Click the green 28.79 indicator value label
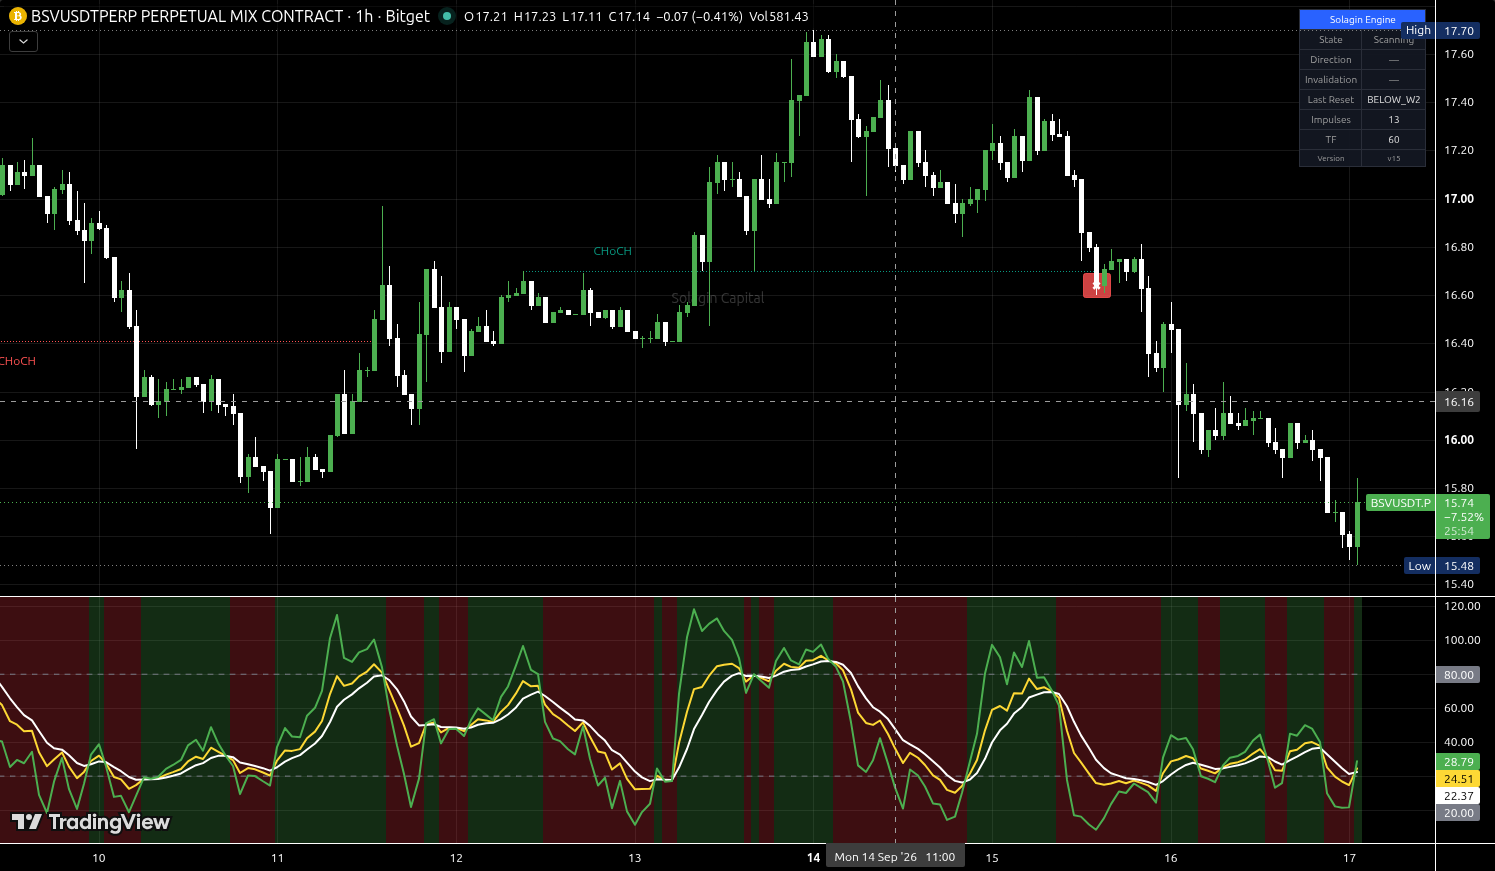 point(1458,762)
